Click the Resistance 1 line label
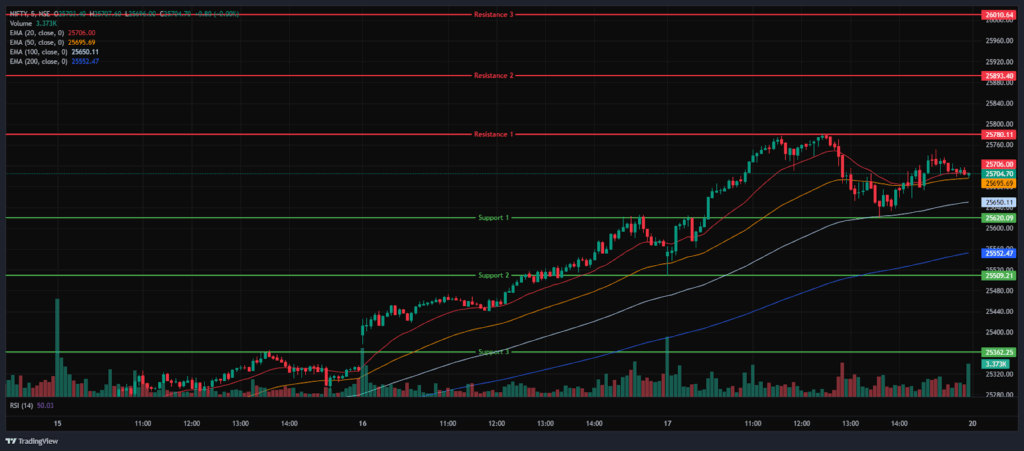This screenshot has width=1024, height=451. pyautogui.click(x=493, y=134)
